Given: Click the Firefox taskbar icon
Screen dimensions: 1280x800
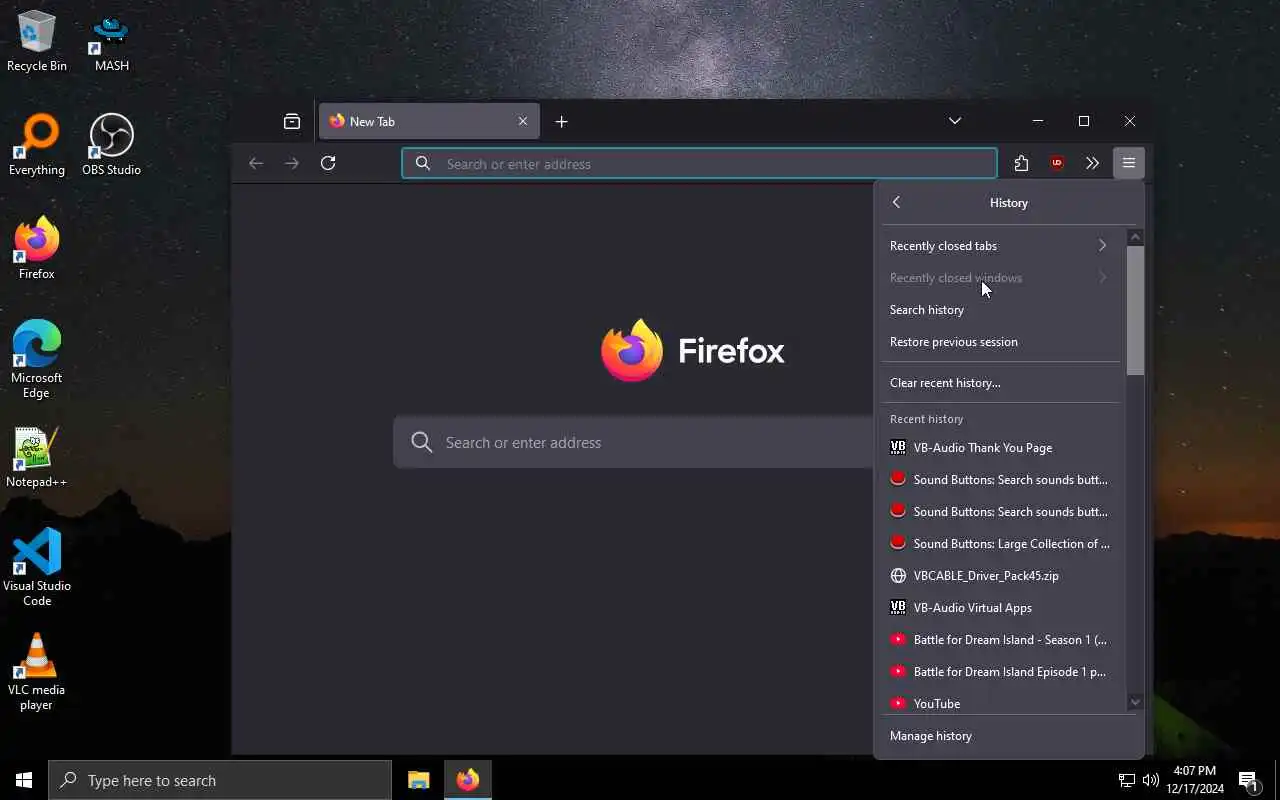Looking at the screenshot, I should click(468, 780).
